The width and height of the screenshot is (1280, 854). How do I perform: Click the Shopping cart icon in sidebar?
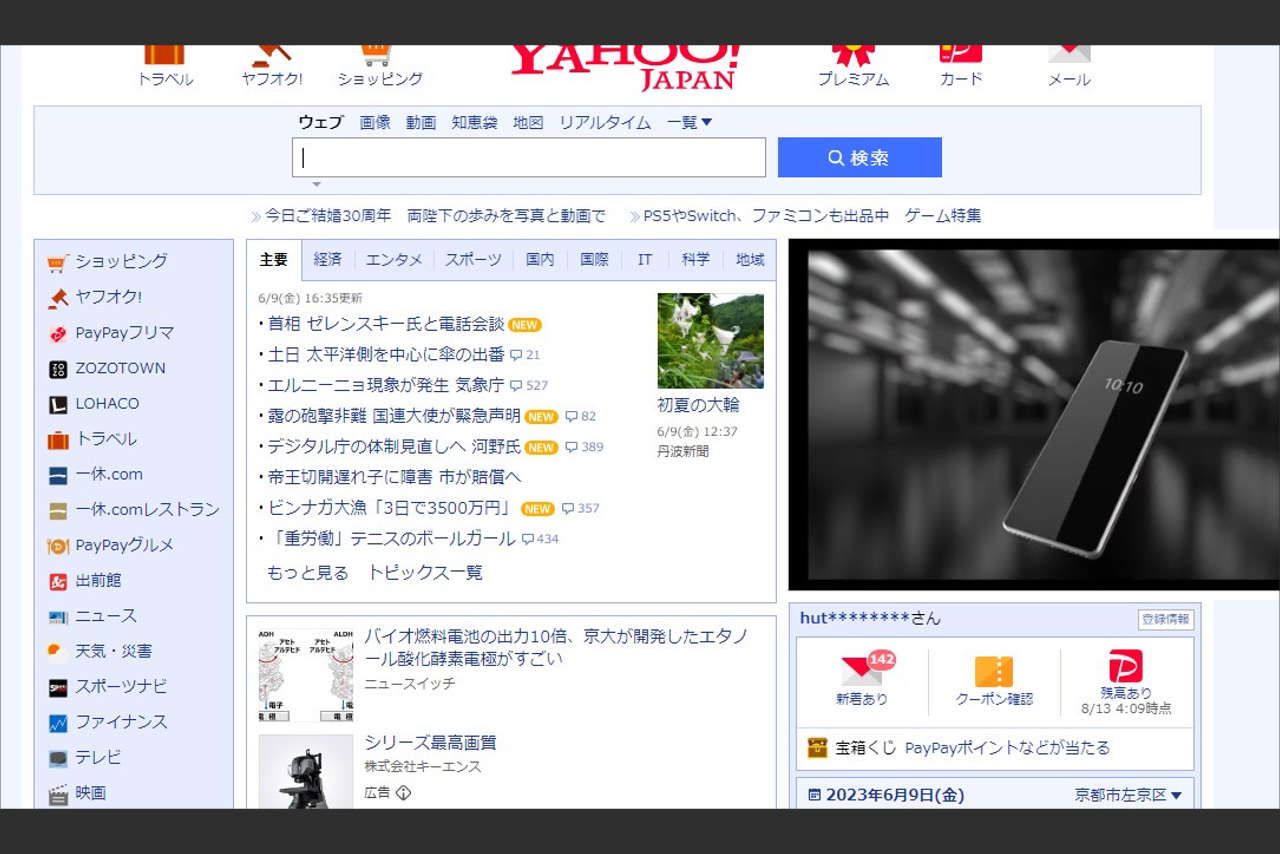pos(58,262)
